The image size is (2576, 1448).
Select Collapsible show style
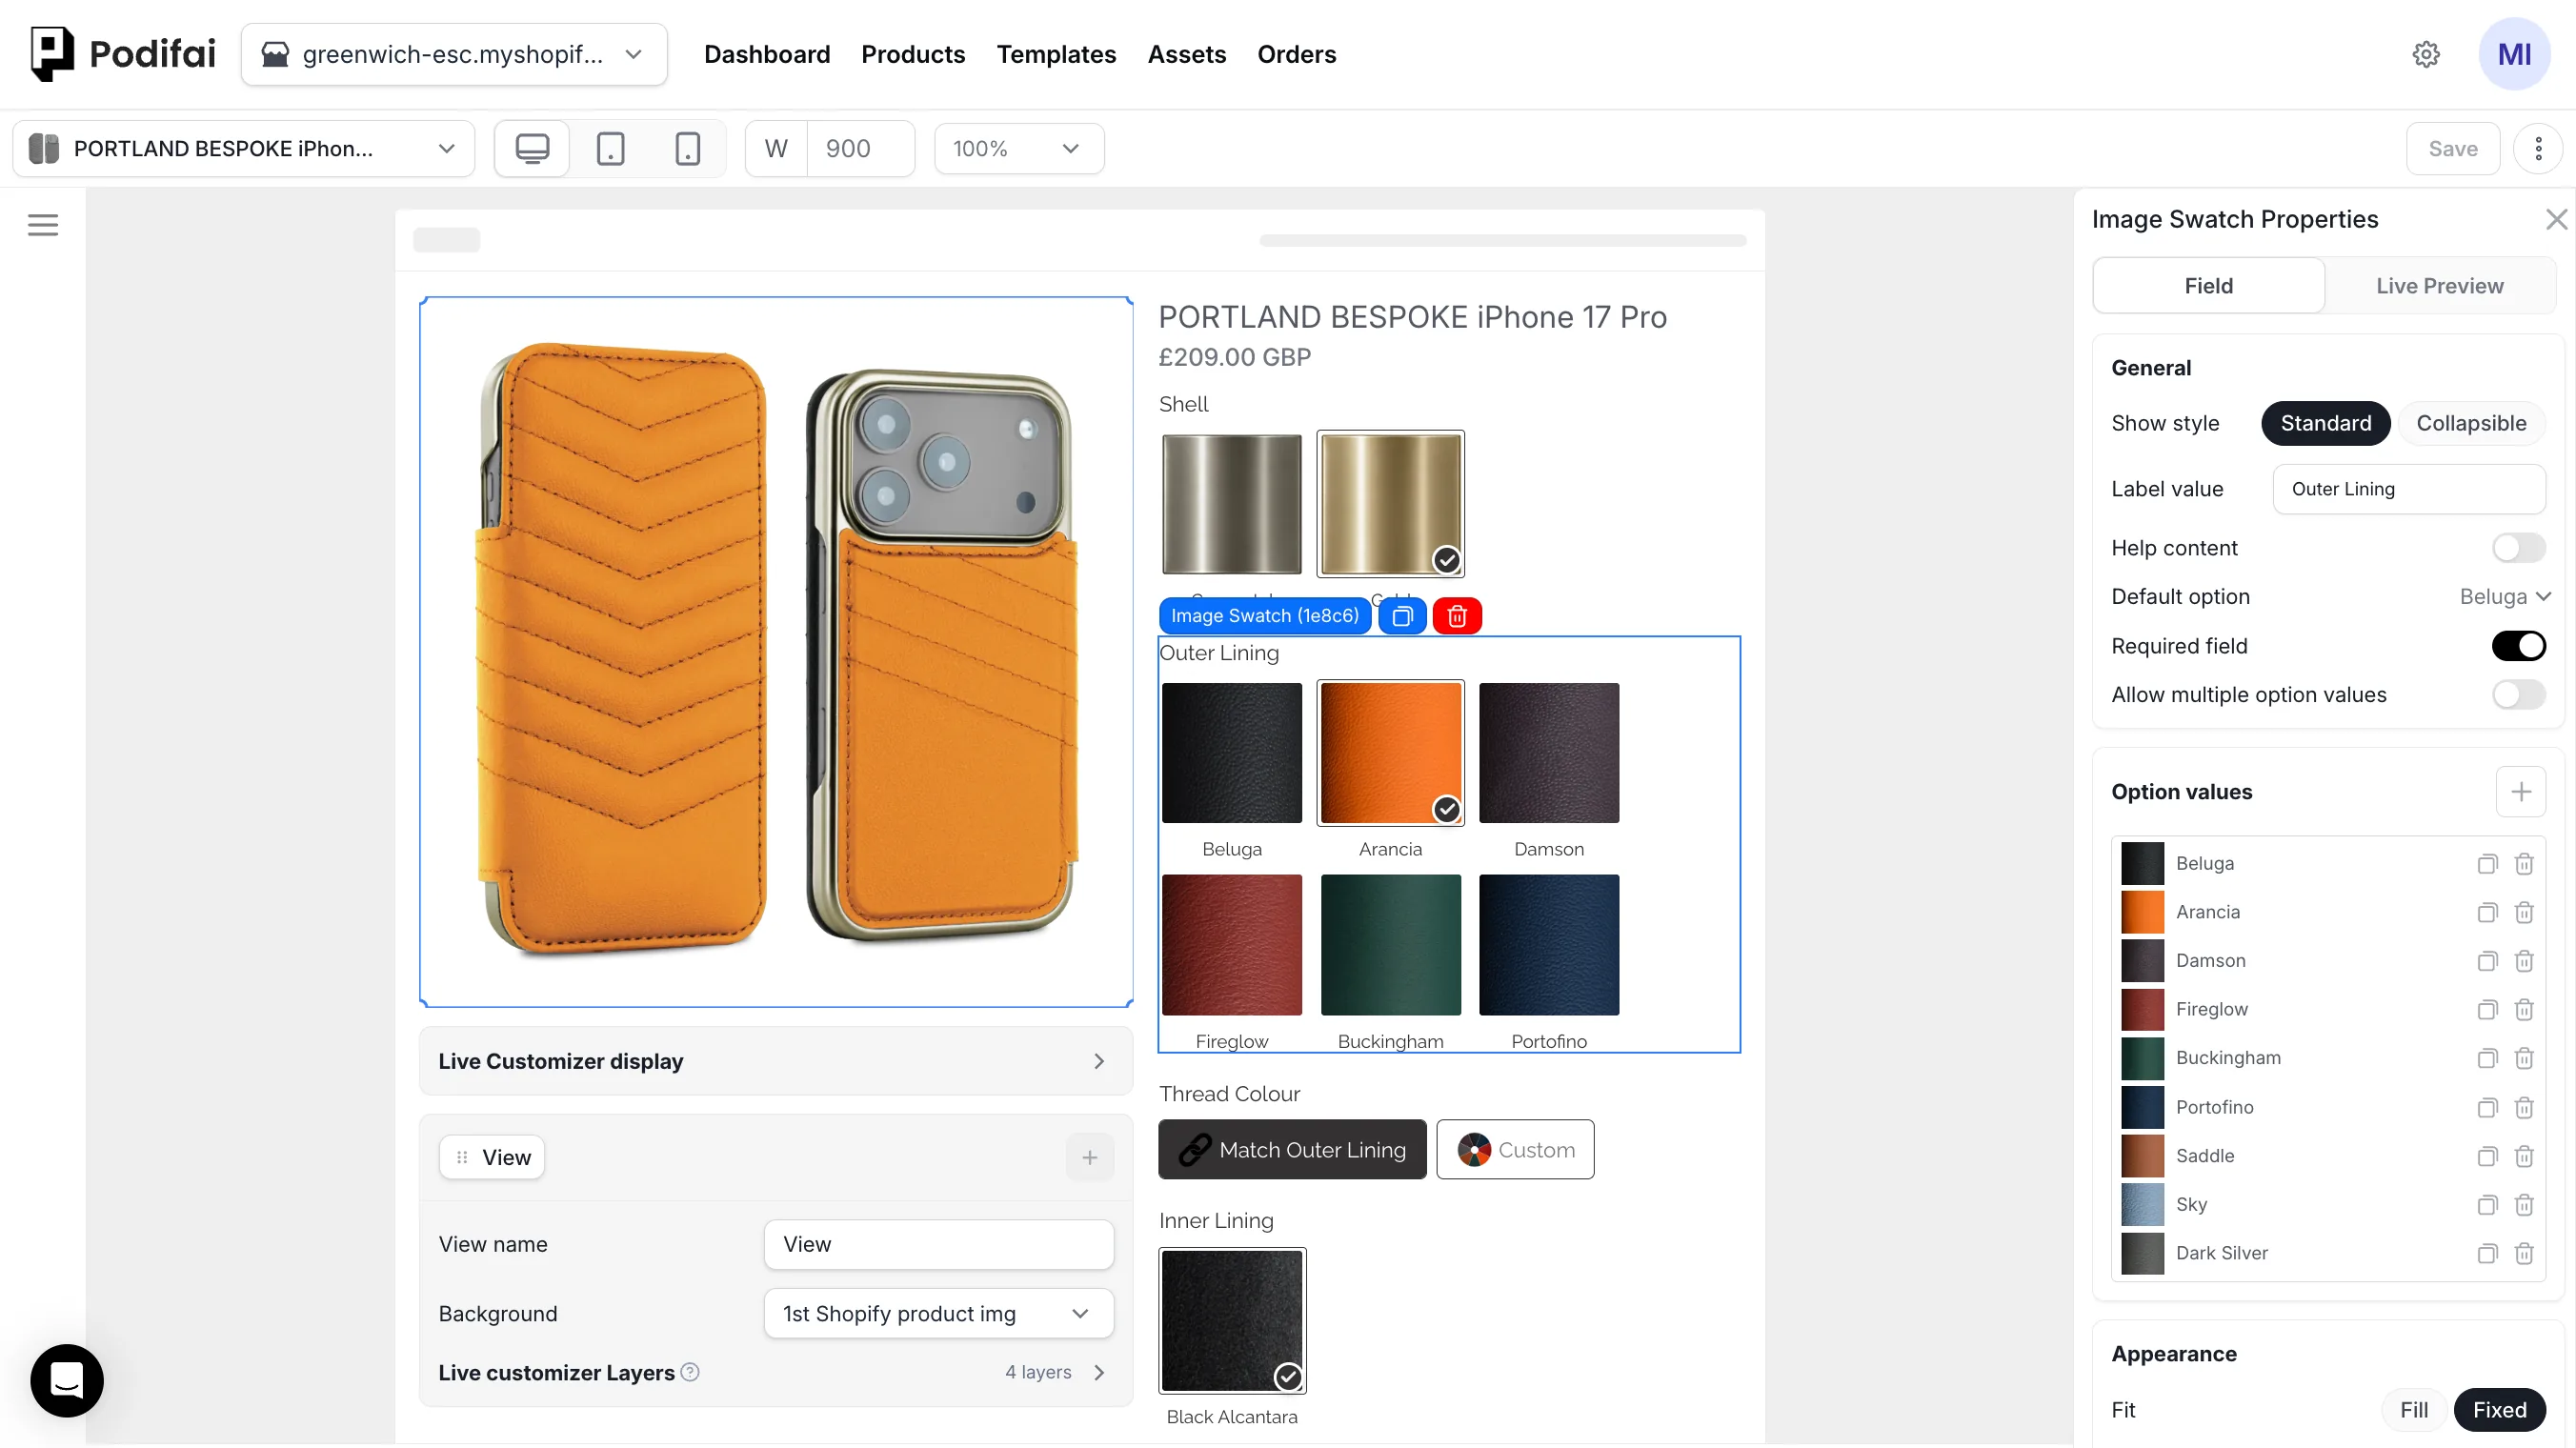point(2471,424)
